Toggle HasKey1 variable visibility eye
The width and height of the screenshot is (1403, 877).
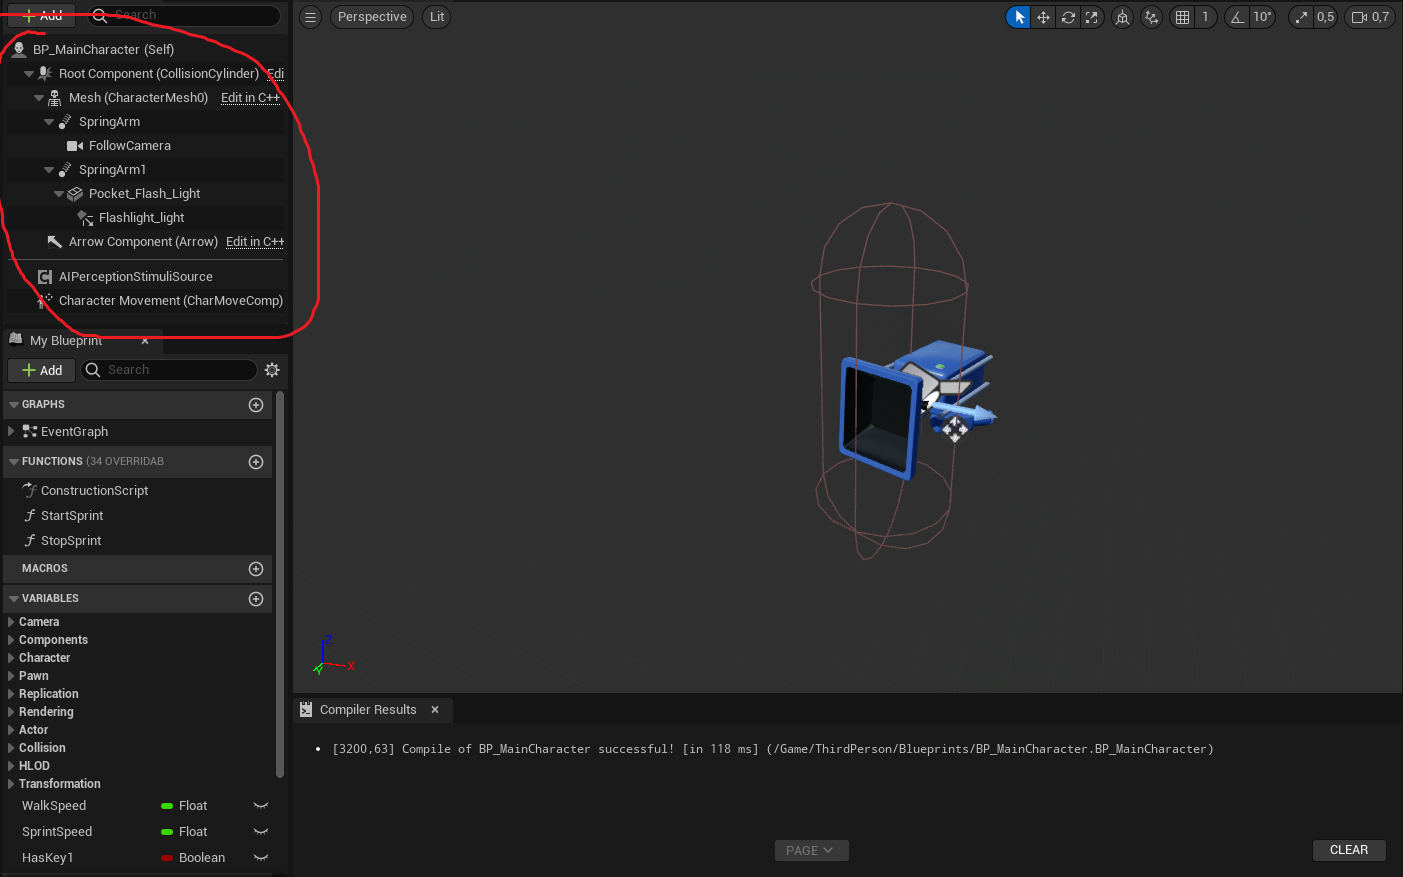pyautogui.click(x=261, y=858)
